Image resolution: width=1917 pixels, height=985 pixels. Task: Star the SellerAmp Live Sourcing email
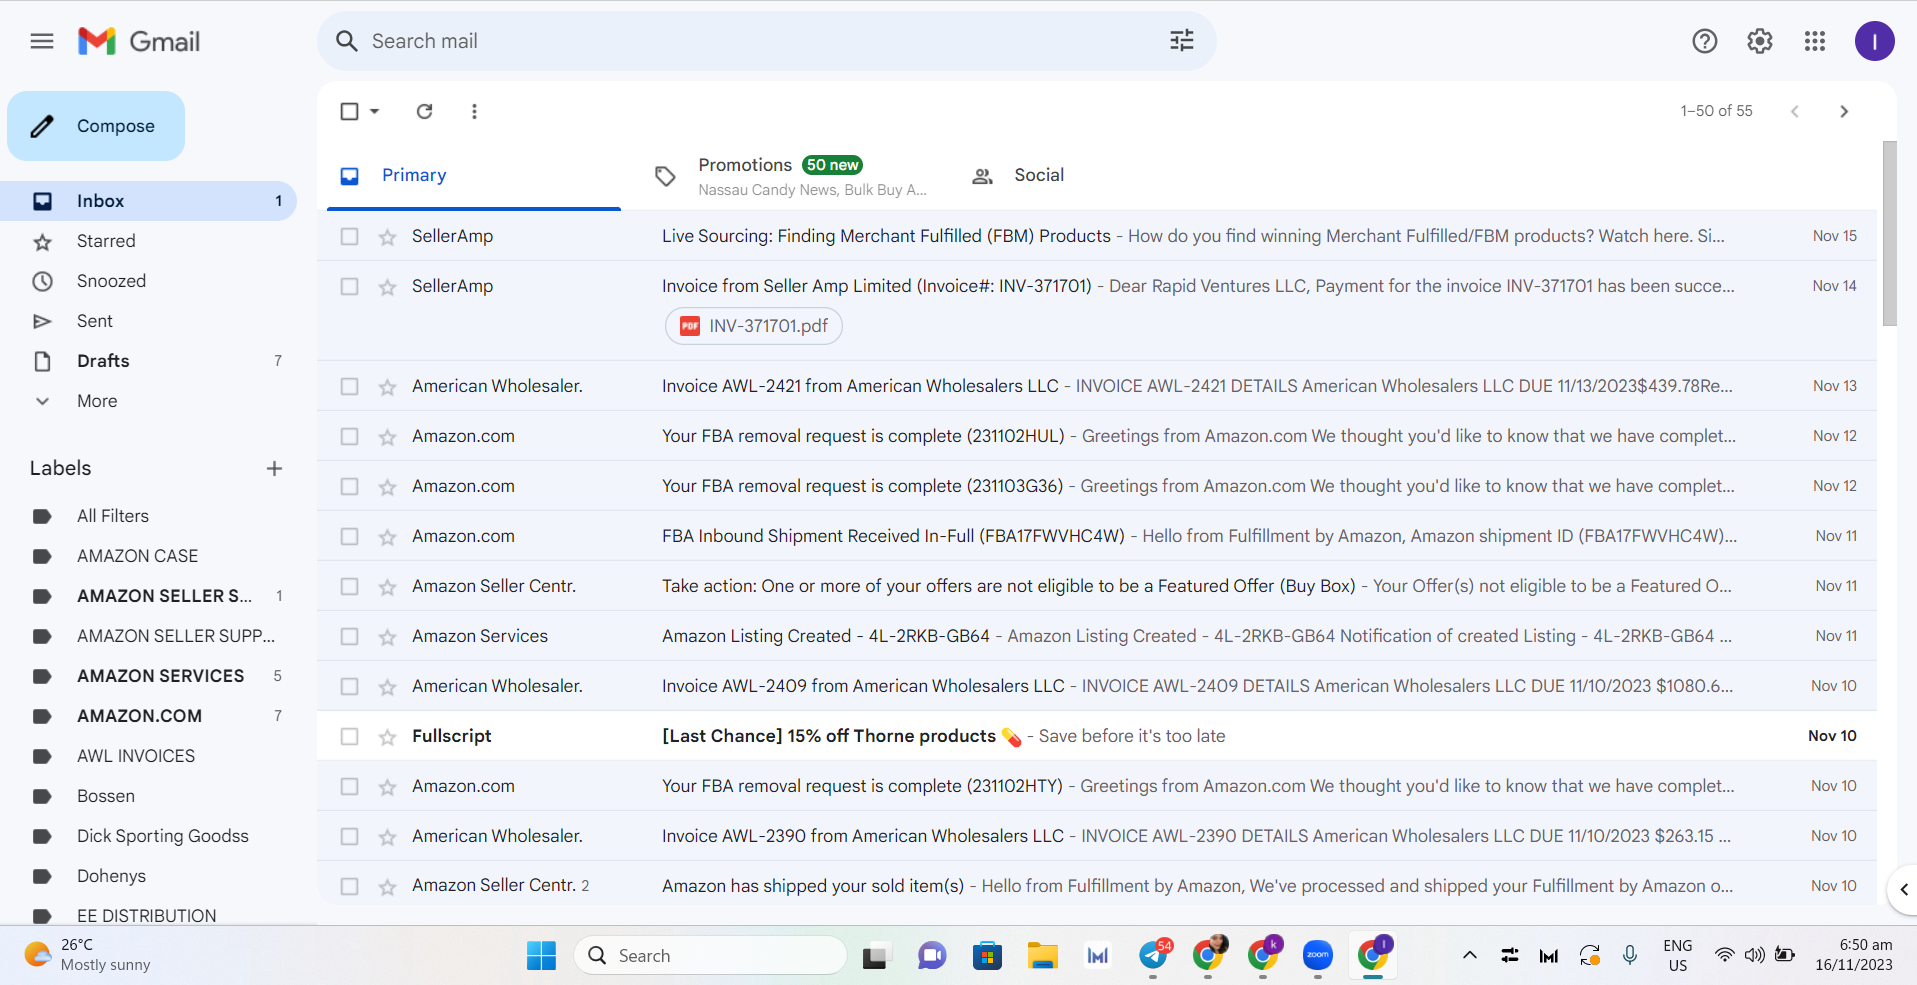point(387,237)
